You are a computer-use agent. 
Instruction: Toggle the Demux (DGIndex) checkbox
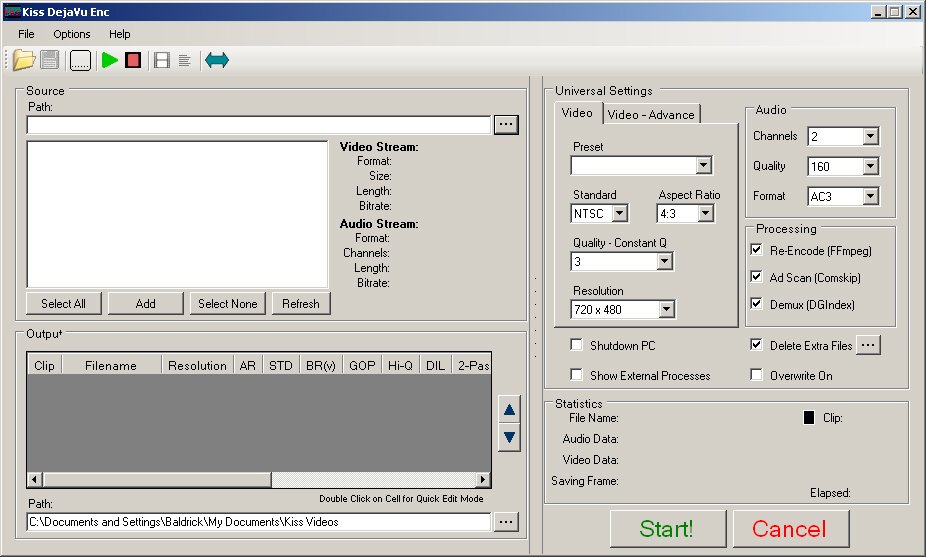756,304
